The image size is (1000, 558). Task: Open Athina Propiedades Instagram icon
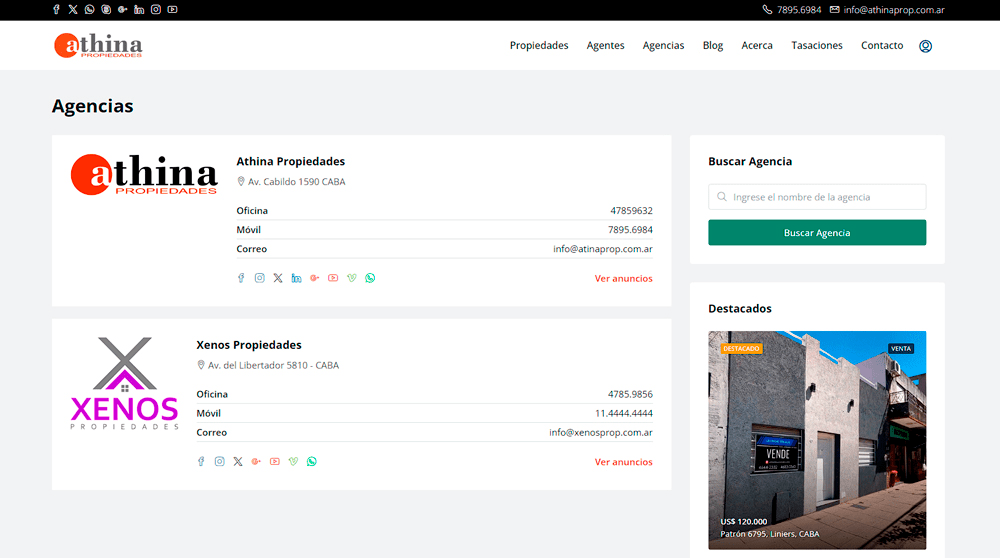click(x=260, y=278)
